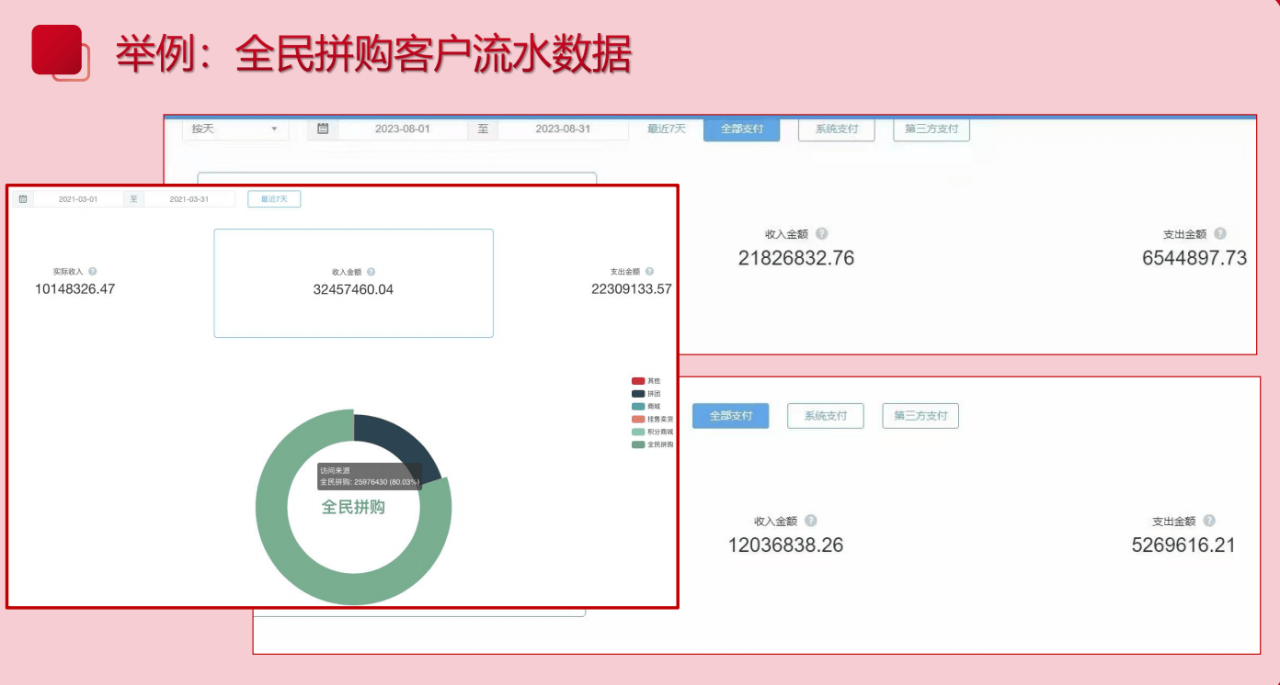The image size is (1280, 685).
Task: Enable the 第三方支付 filter option
Action: 930,129
